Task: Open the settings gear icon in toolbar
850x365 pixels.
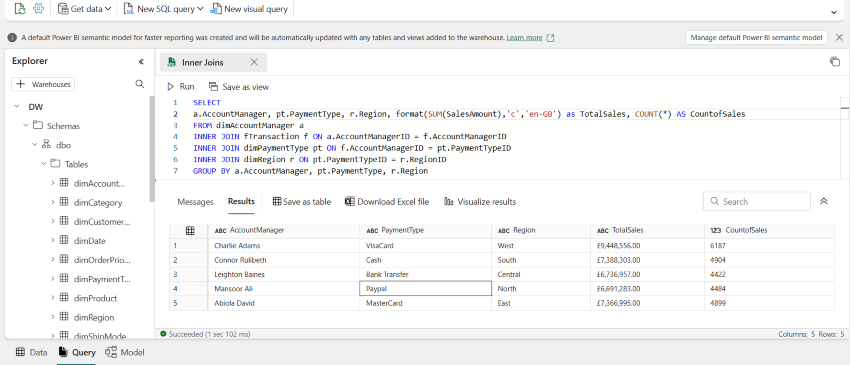Action: click(38, 9)
